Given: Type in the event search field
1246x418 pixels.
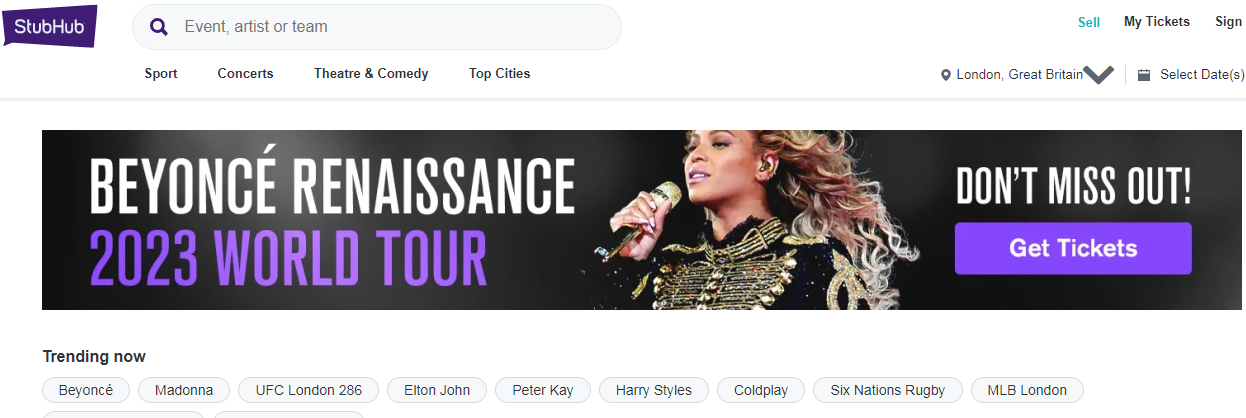Looking at the screenshot, I should pyautogui.click(x=390, y=27).
